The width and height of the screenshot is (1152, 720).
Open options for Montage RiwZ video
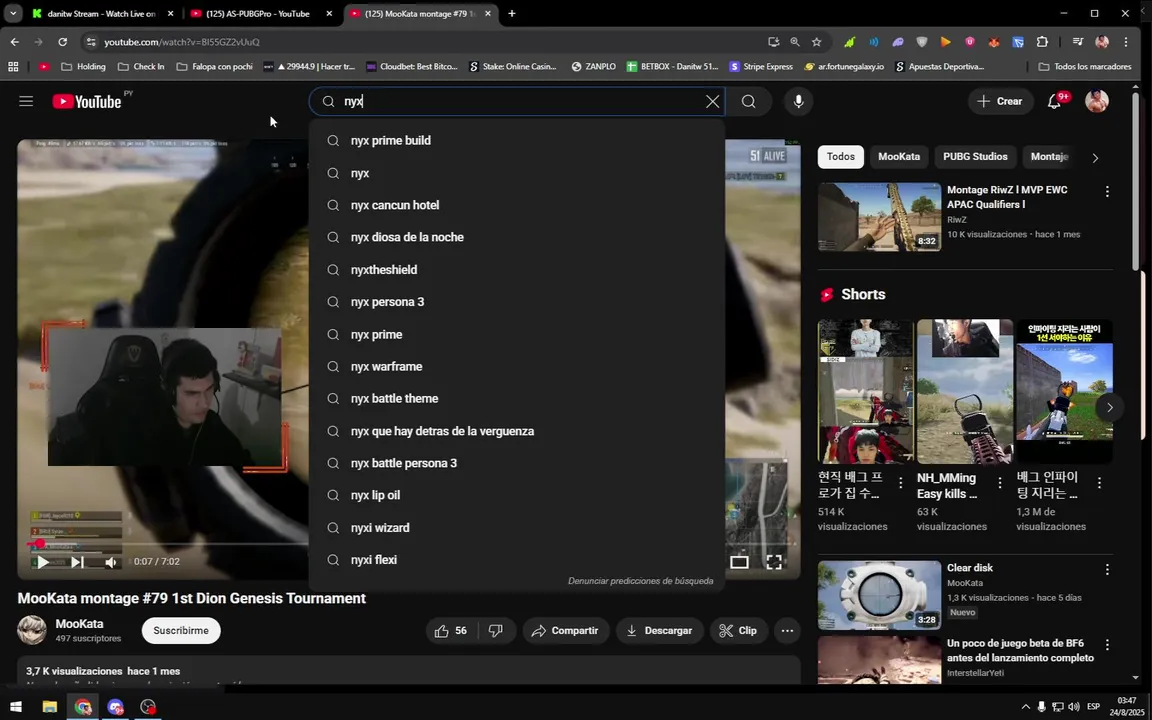tap(1107, 192)
